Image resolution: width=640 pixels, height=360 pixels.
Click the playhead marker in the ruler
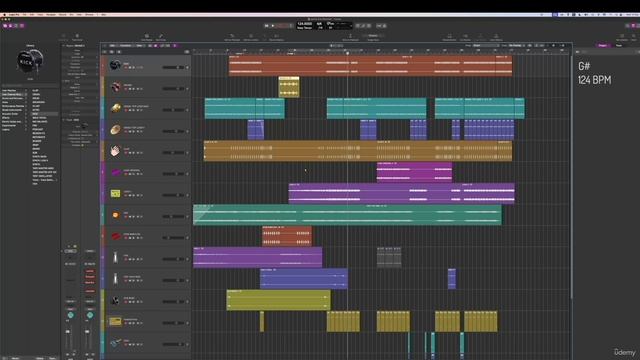click(x=347, y=53)
